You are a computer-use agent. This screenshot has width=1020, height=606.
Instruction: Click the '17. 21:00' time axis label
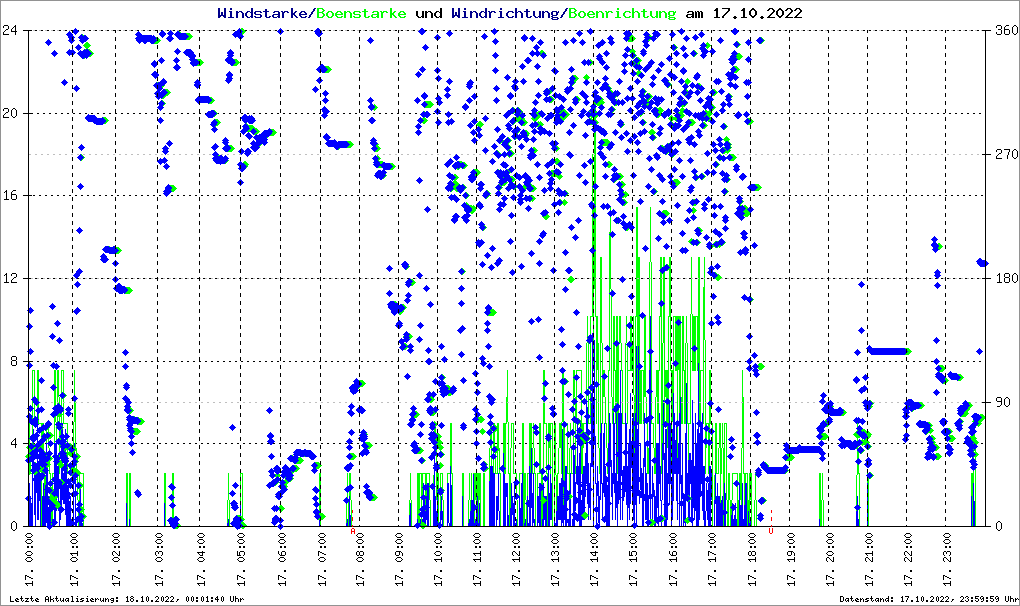click(868, 559)
